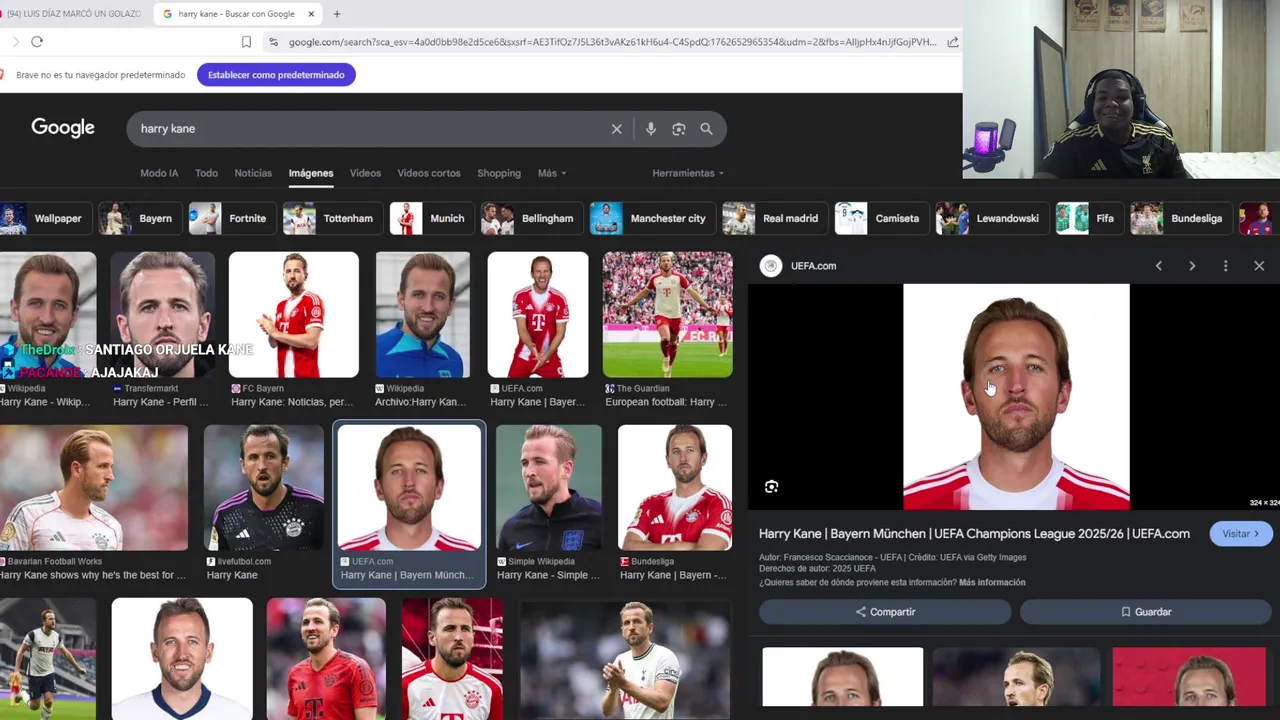Clear the search box with the X icon
This screenshot has height=720, width=1280.
pos(617,129)
